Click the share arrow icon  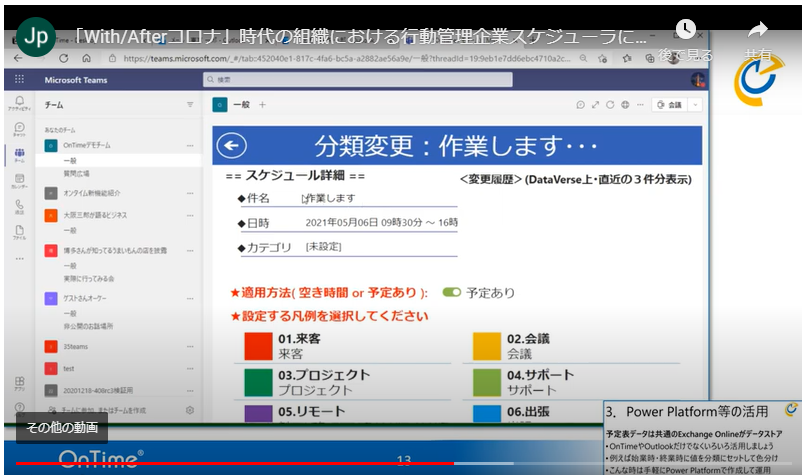(758, 30)
